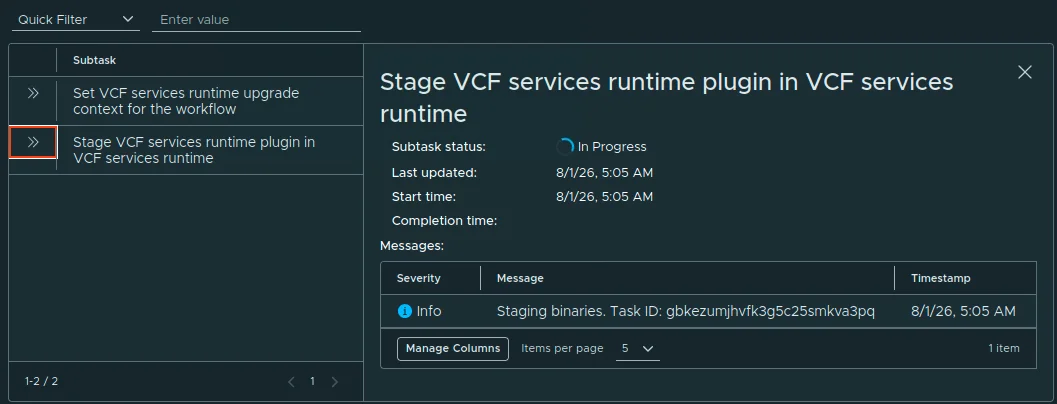Click the blue Info severity icon

coord(404,311)
